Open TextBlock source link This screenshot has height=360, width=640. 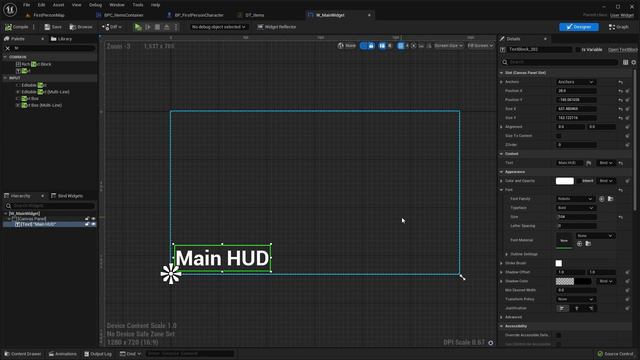[x=622, y=50]
